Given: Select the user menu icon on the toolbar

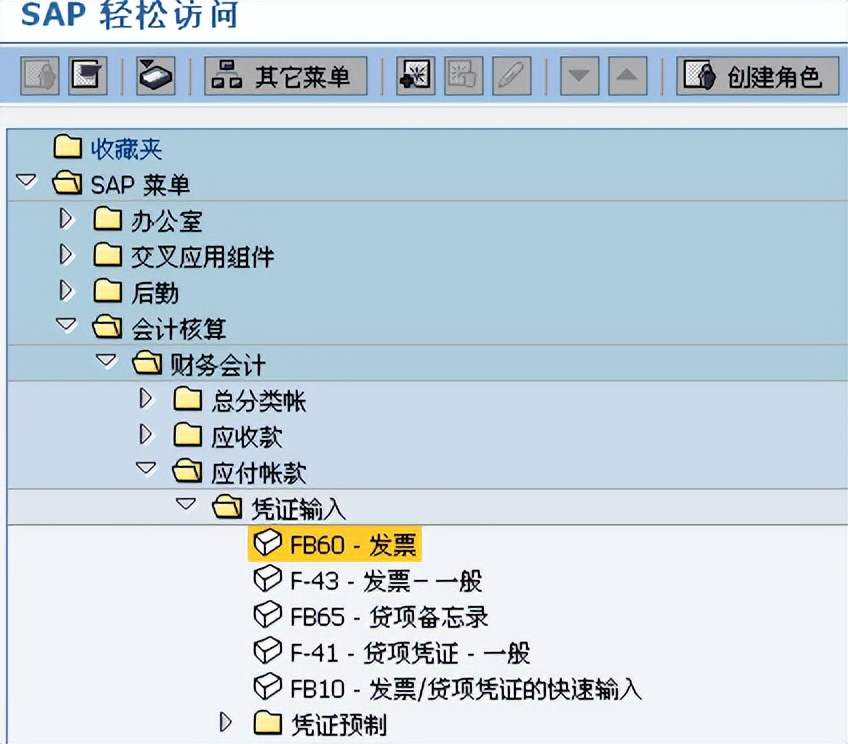Looking at the screenshot, I should pos(38,76).
